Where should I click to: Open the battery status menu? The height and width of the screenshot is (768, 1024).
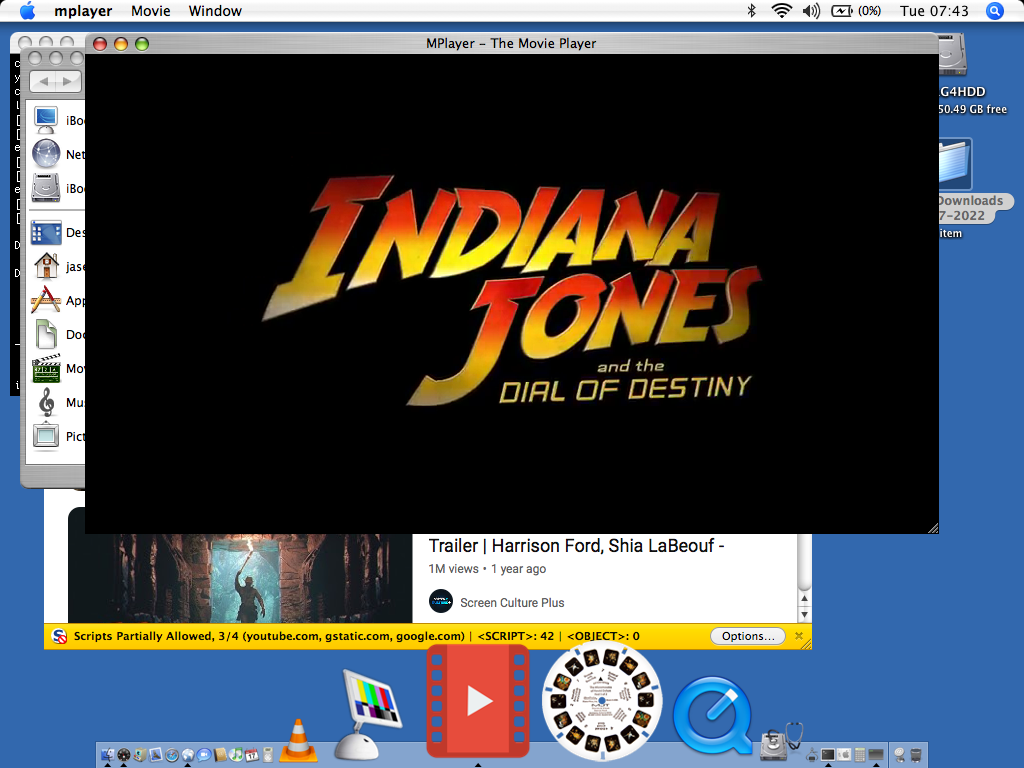pyautogui.click(x=856, y=10)
